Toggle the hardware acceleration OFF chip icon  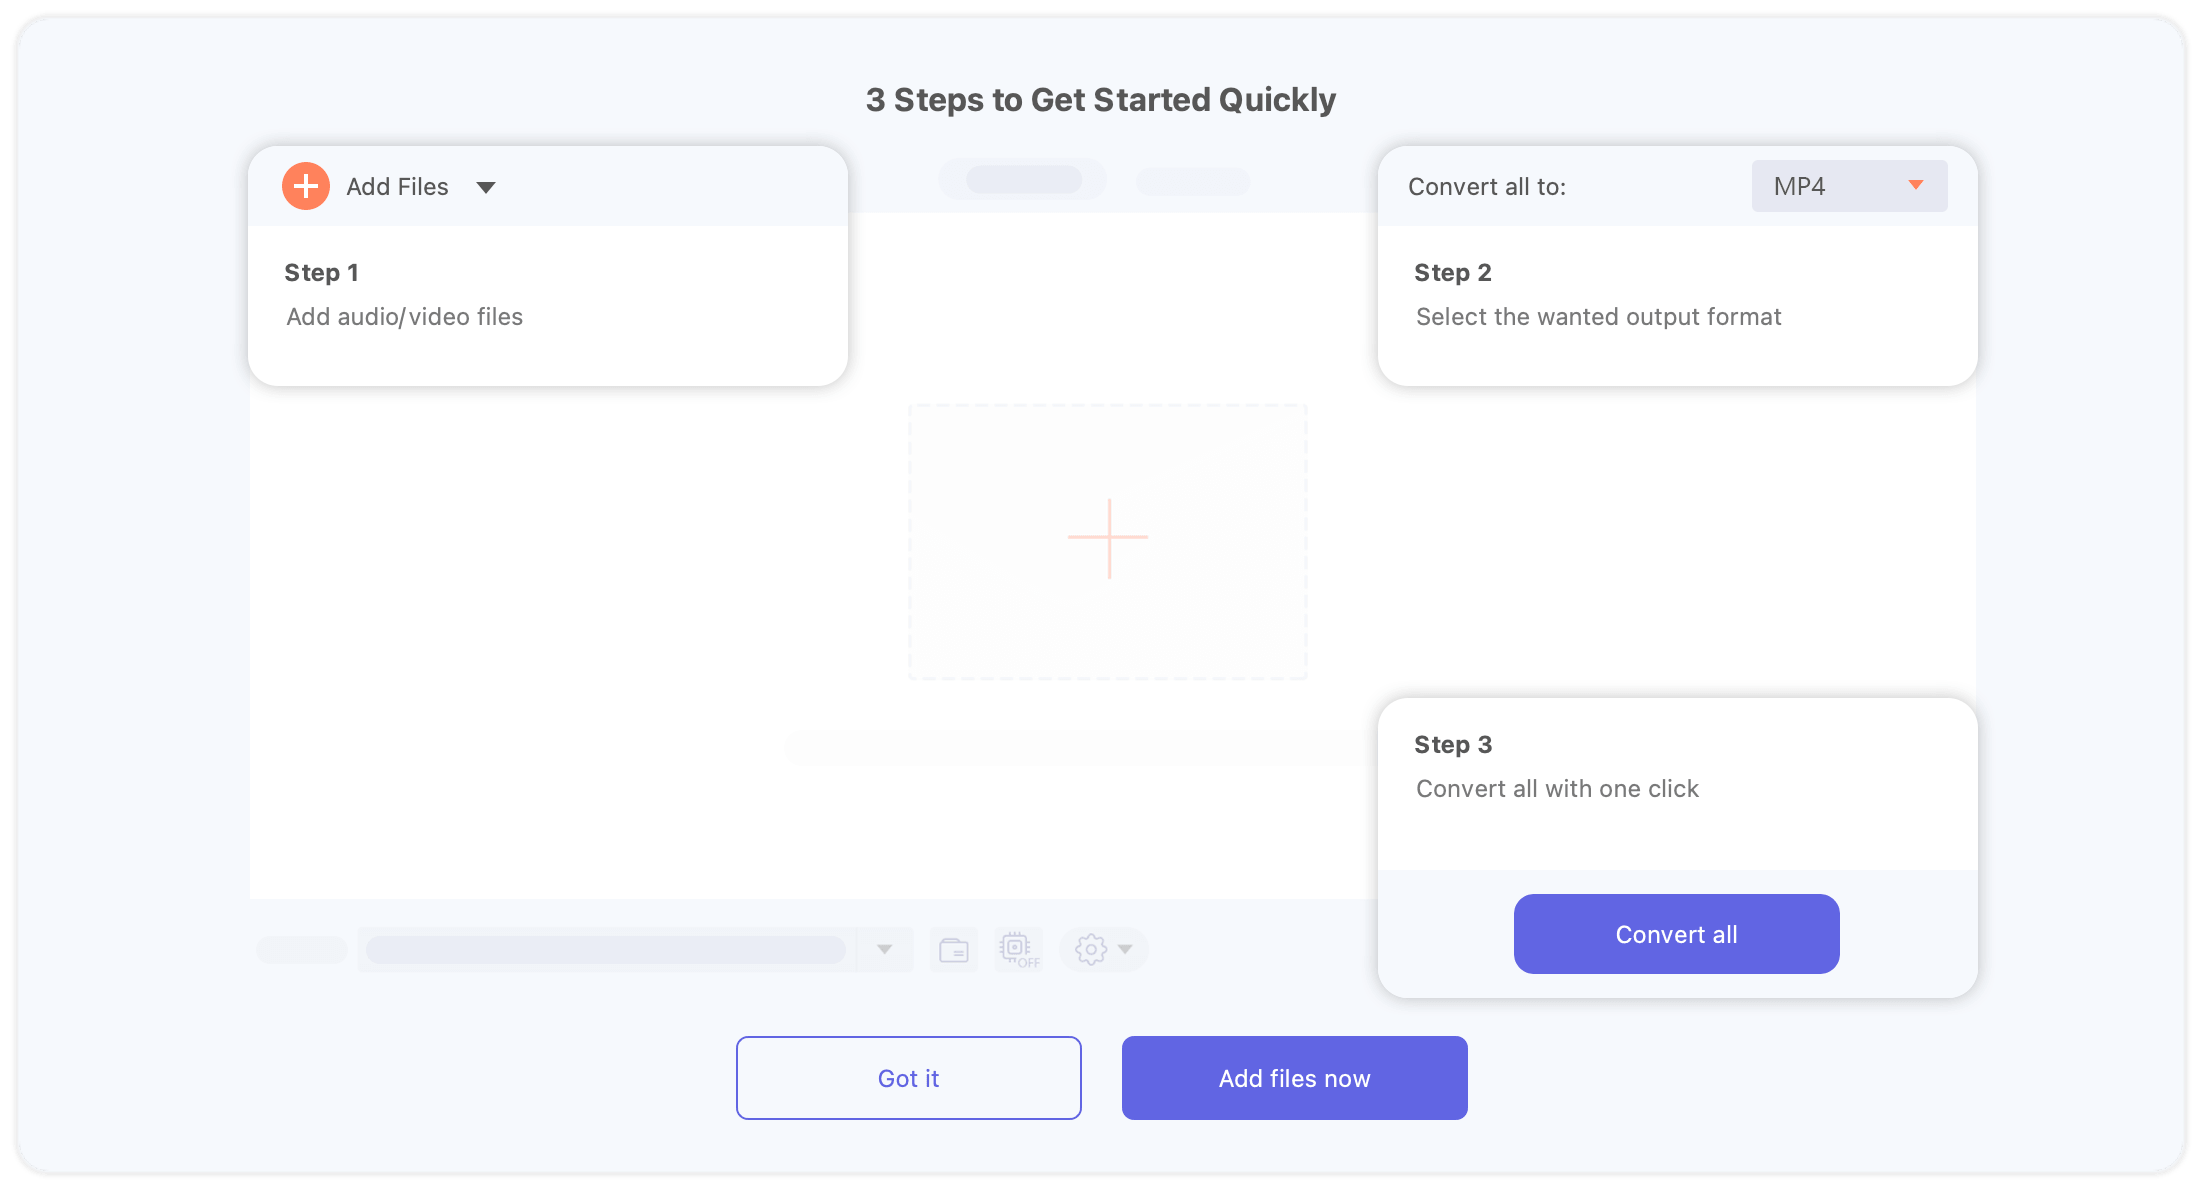tap(1018, 949)
